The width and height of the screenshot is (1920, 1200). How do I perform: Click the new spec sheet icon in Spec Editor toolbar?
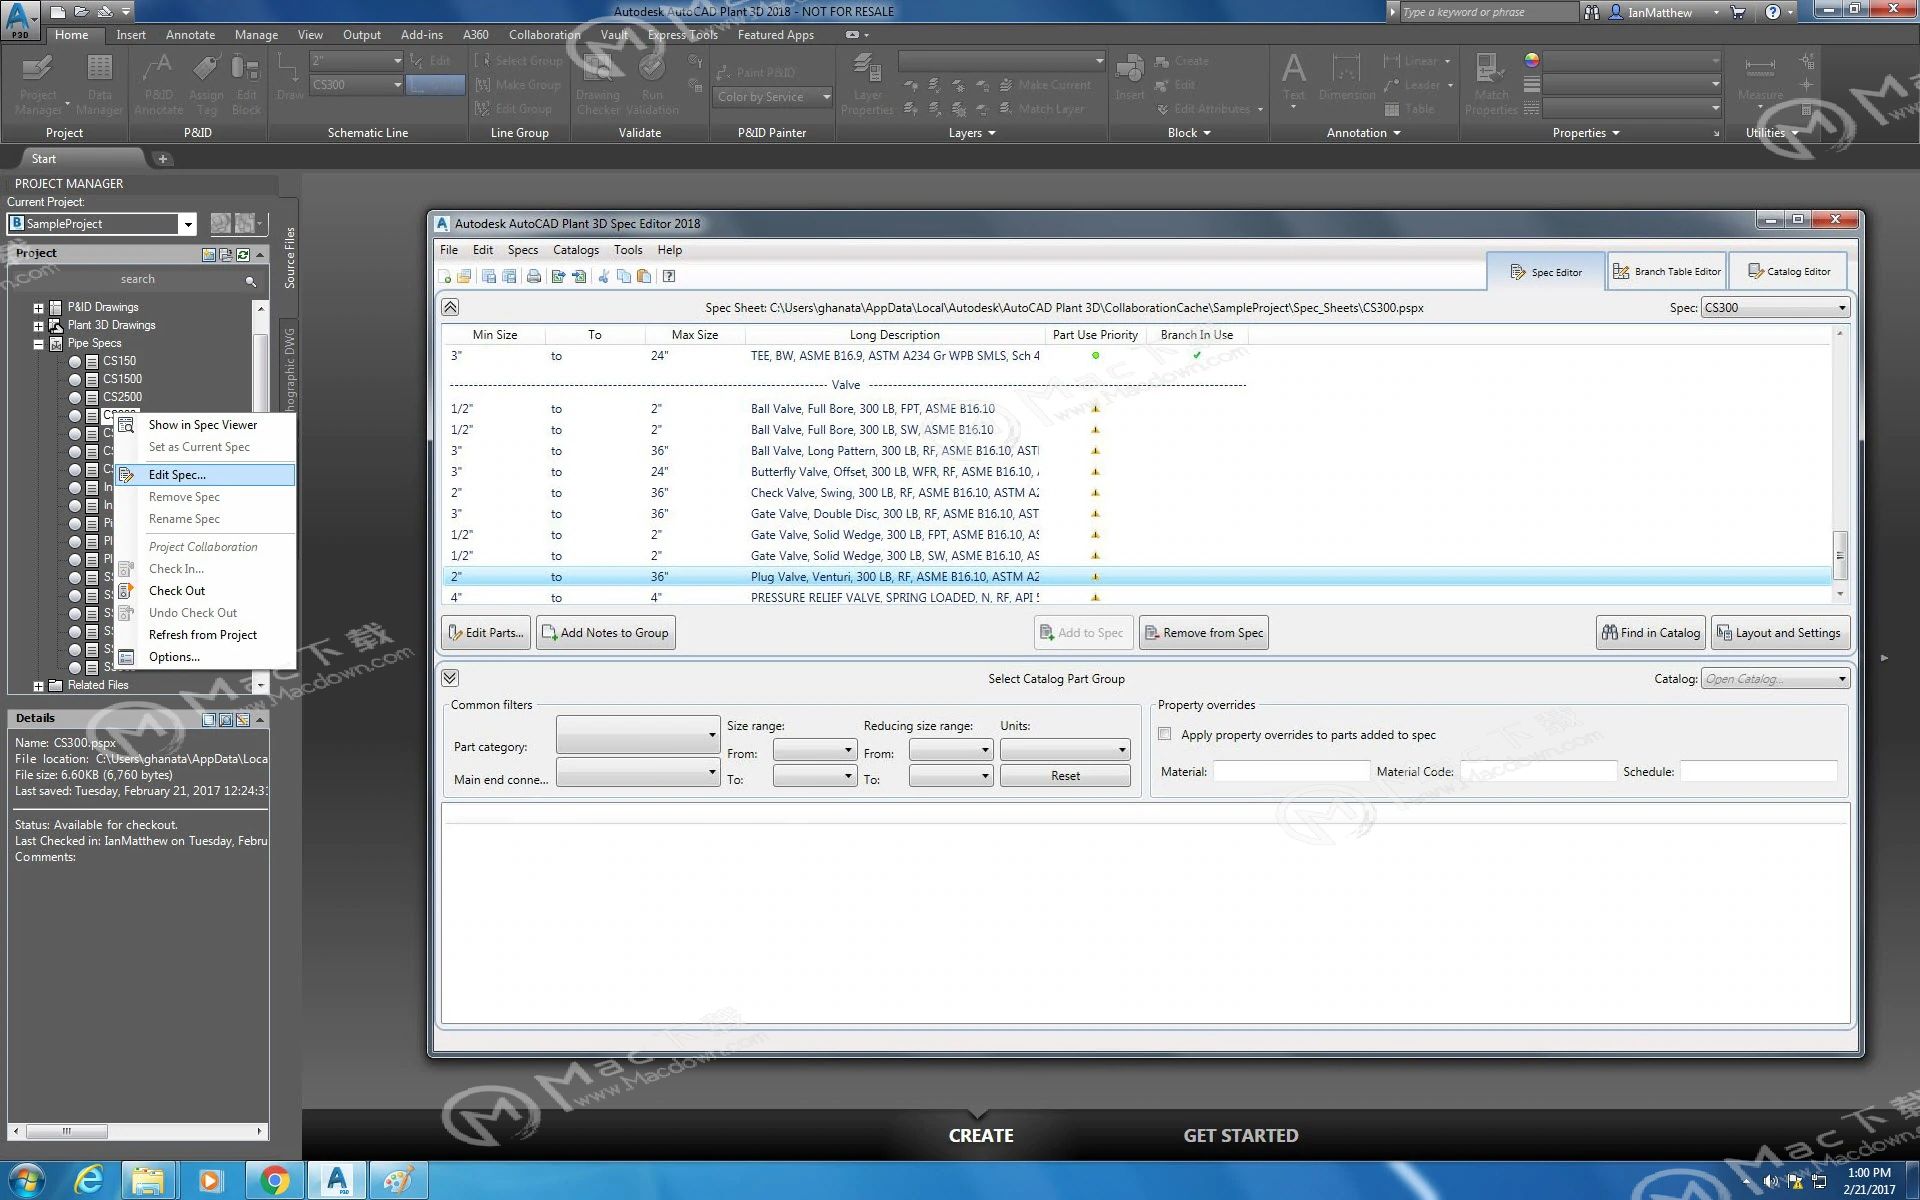[x=445, y=276]
